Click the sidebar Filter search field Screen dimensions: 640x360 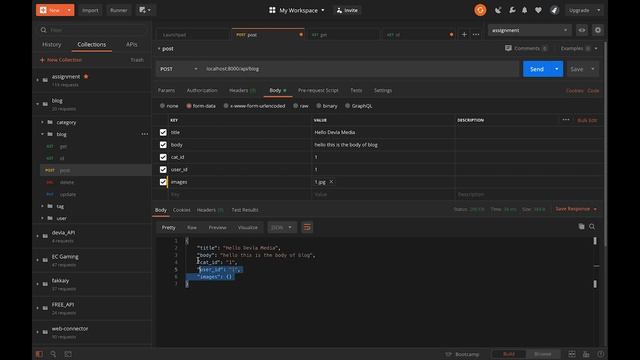tap(92, 30)
